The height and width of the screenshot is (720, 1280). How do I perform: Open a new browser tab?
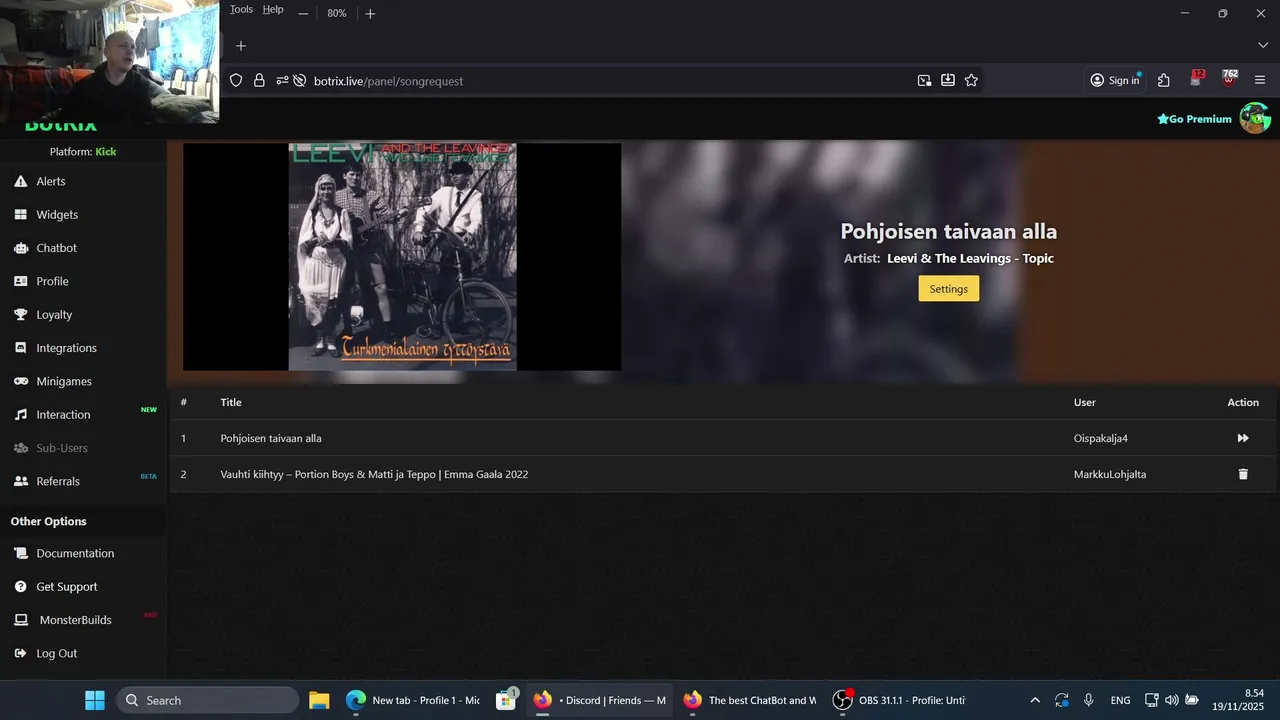pyautogui.click(x=241, y=45)
